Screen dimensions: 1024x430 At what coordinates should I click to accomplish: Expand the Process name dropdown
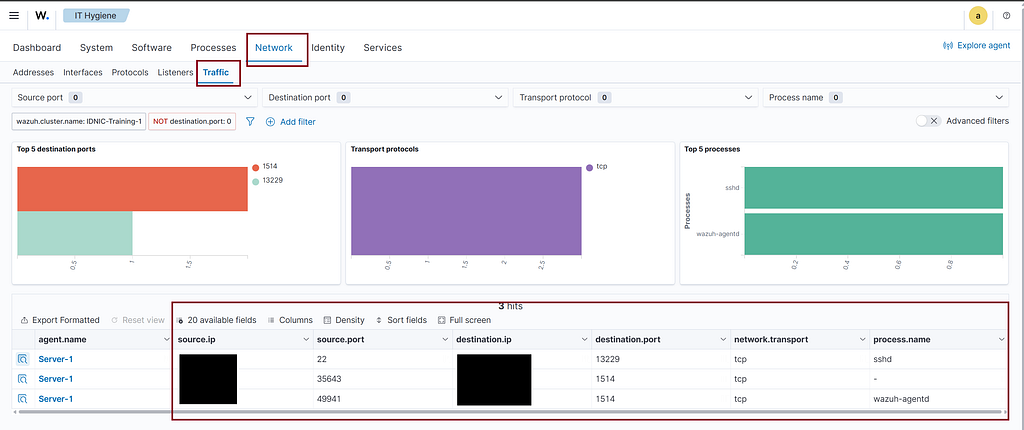point(886,97)
